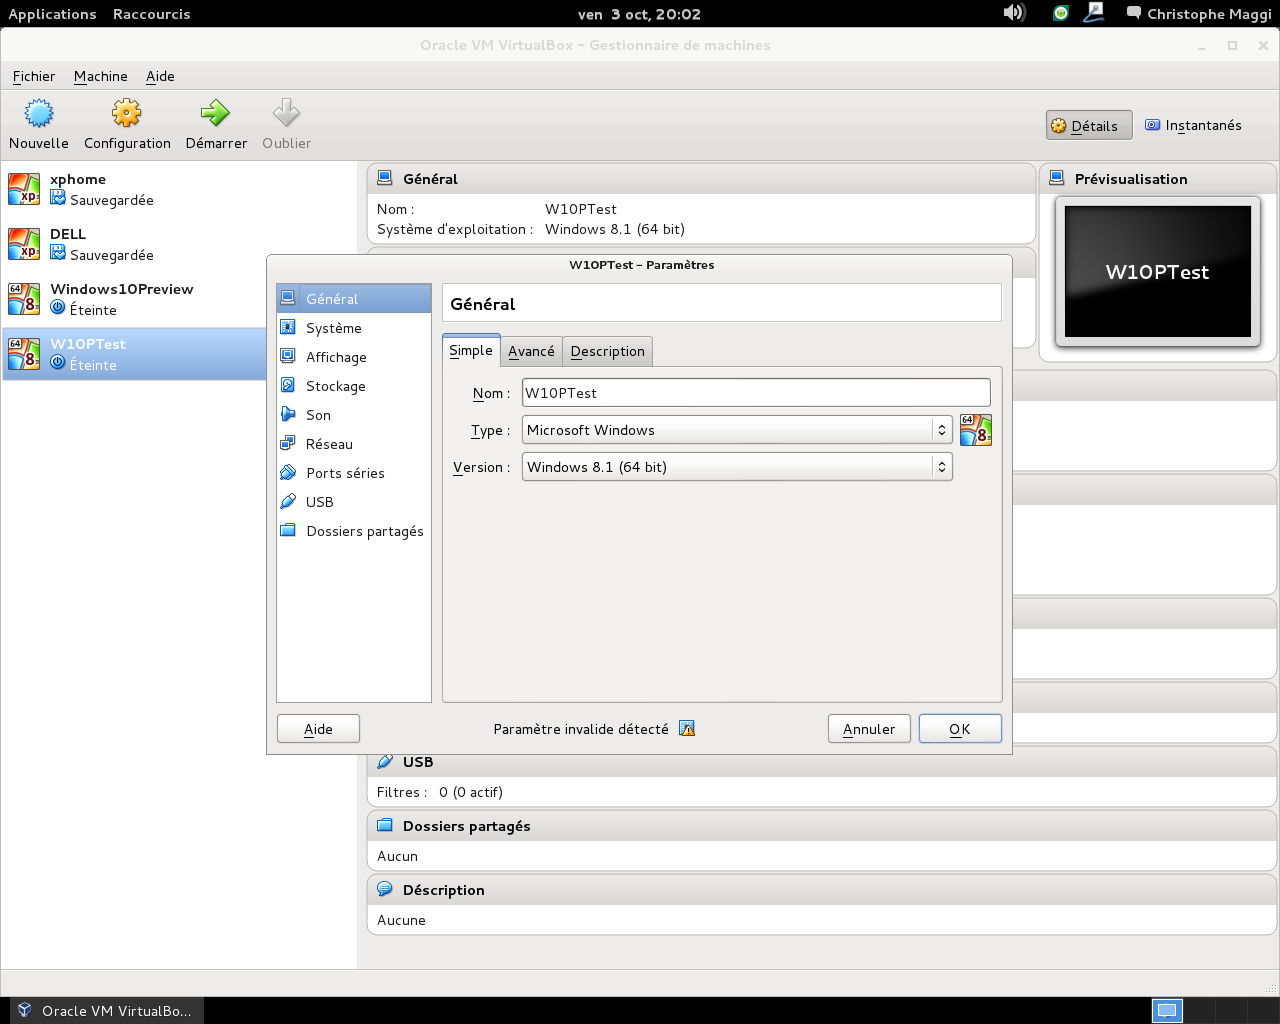1280x1024 pixels.
Task: Start VM with Démarrer green arrow
Action: 215,113
